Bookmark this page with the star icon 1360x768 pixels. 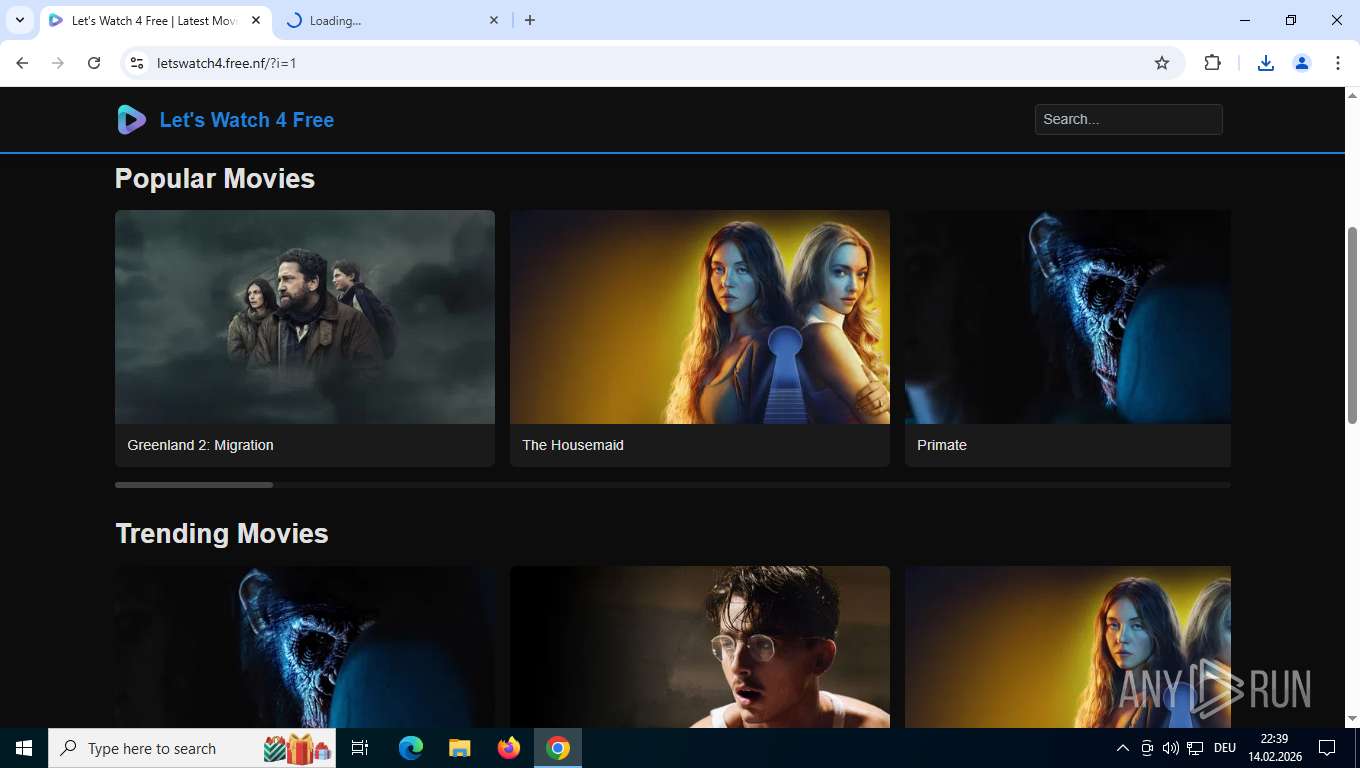coord(1162,63)
